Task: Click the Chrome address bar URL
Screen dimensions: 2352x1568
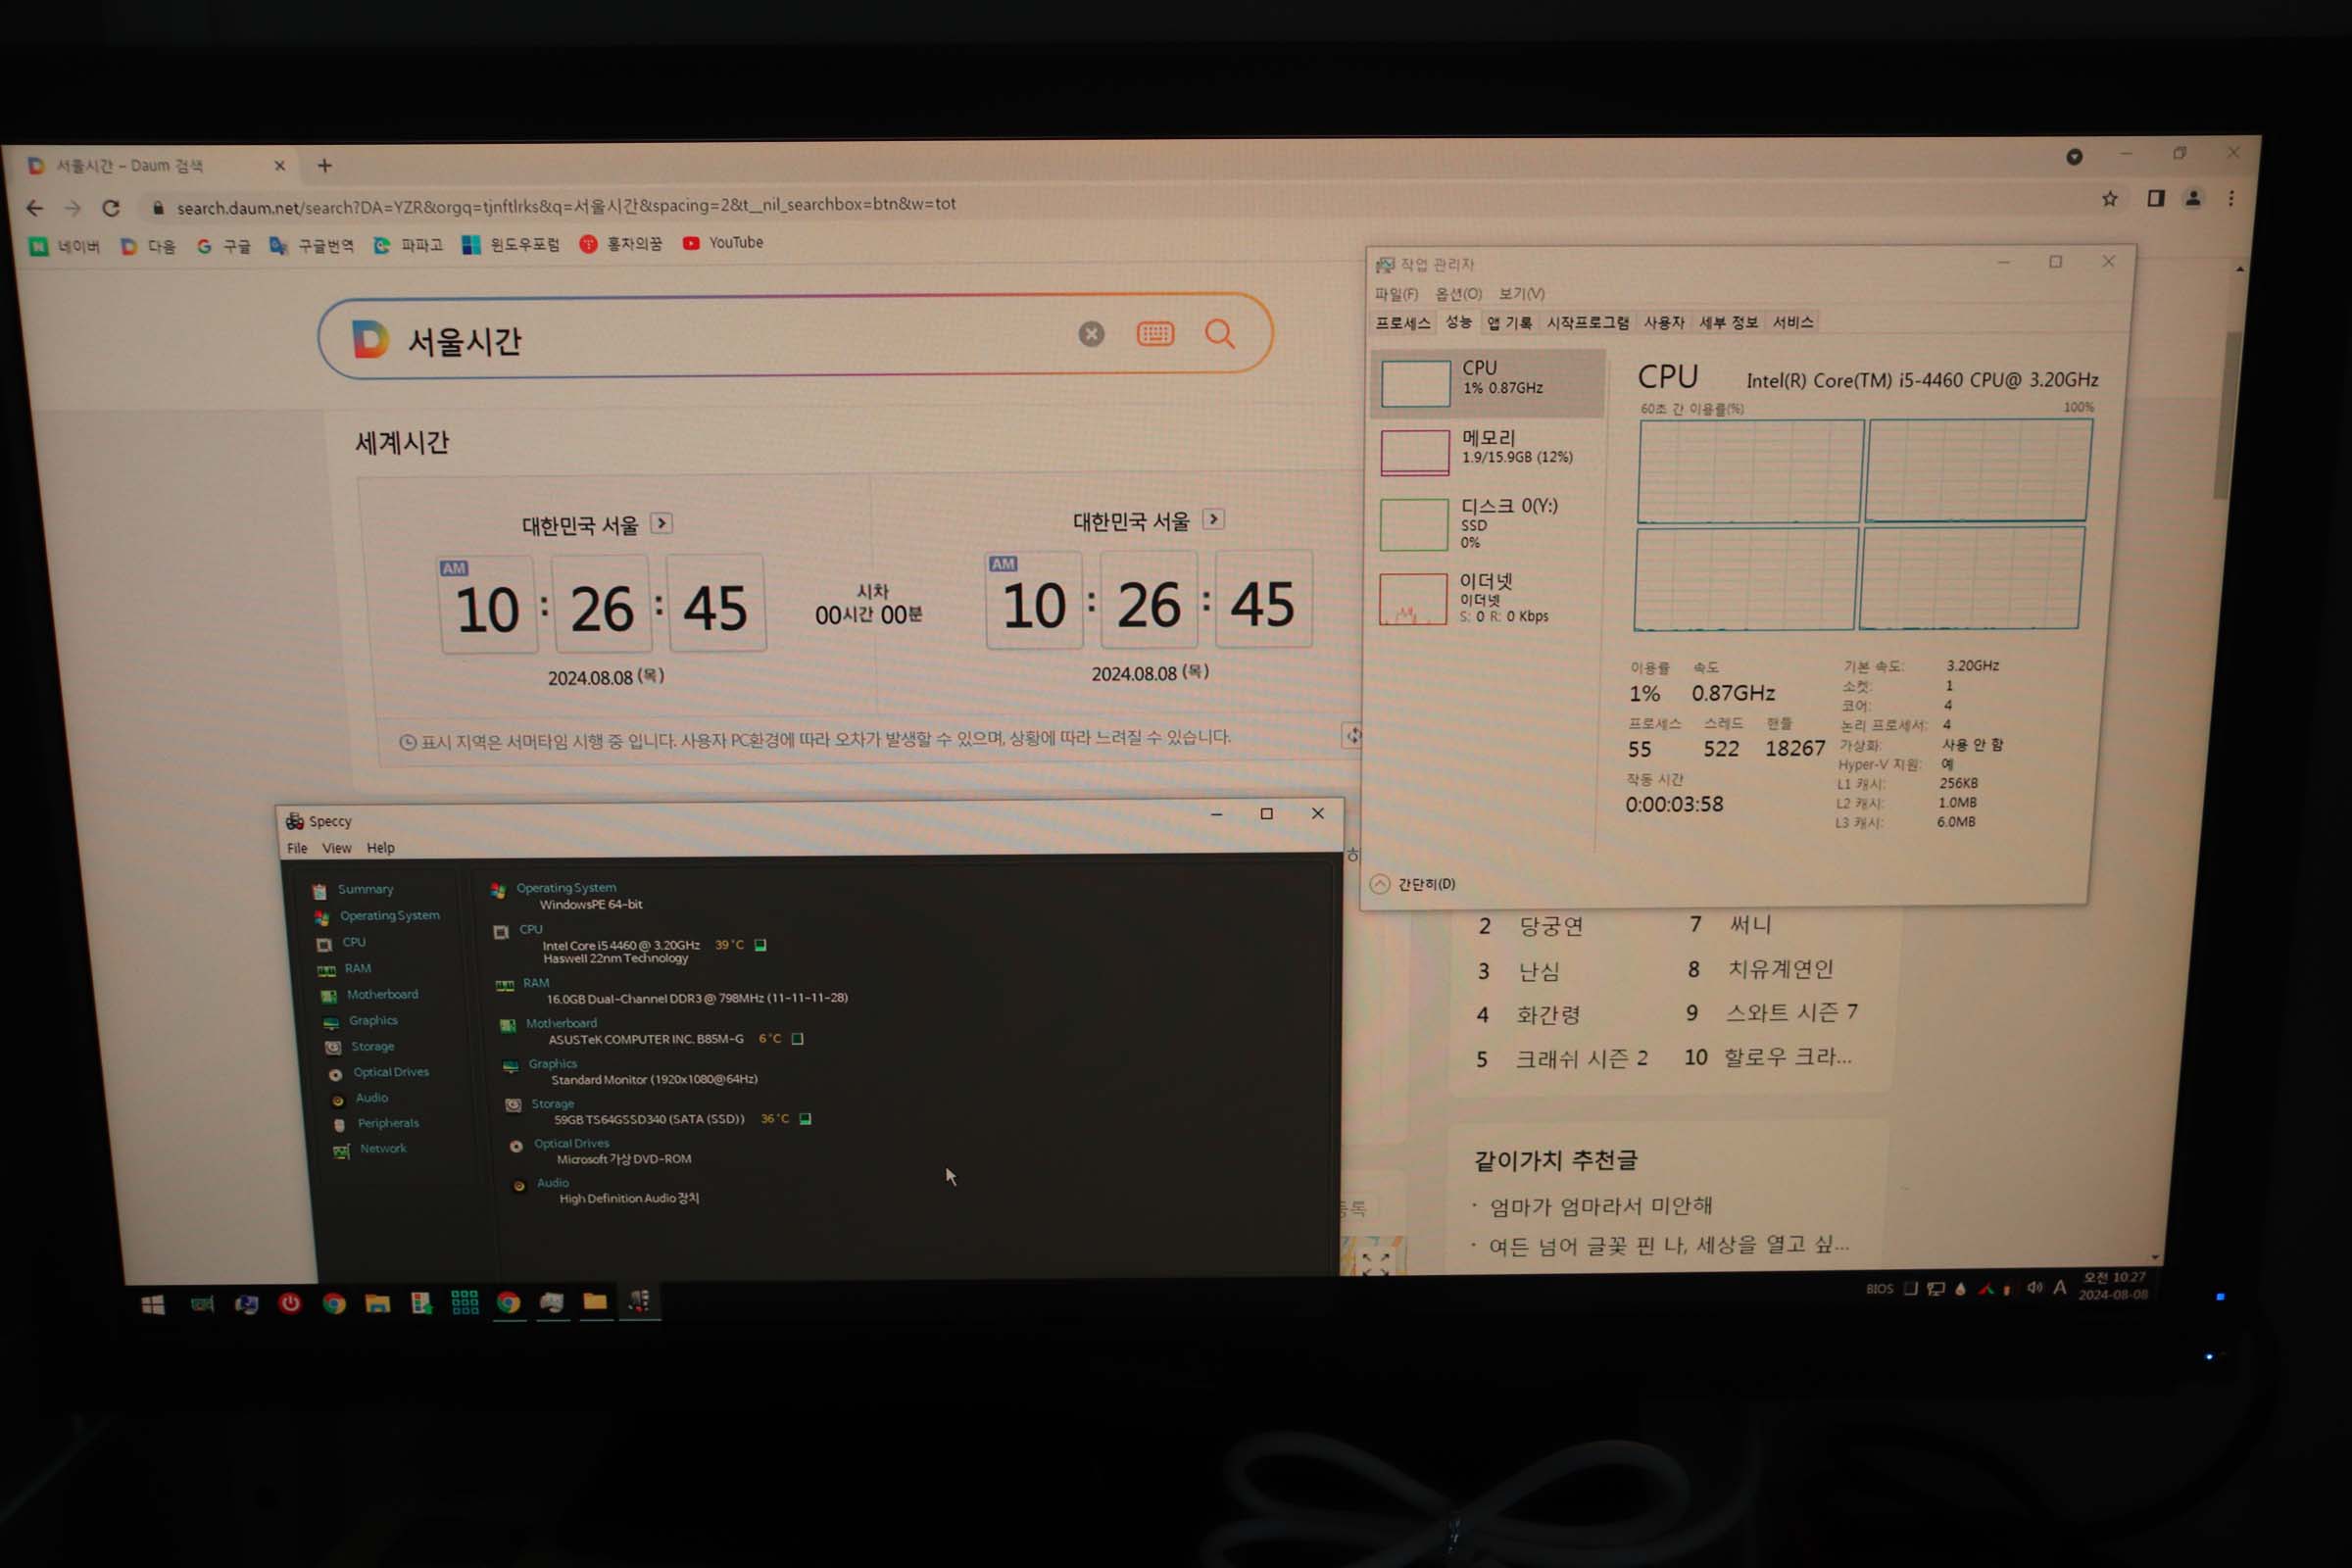Action: (x=566, y=205)
